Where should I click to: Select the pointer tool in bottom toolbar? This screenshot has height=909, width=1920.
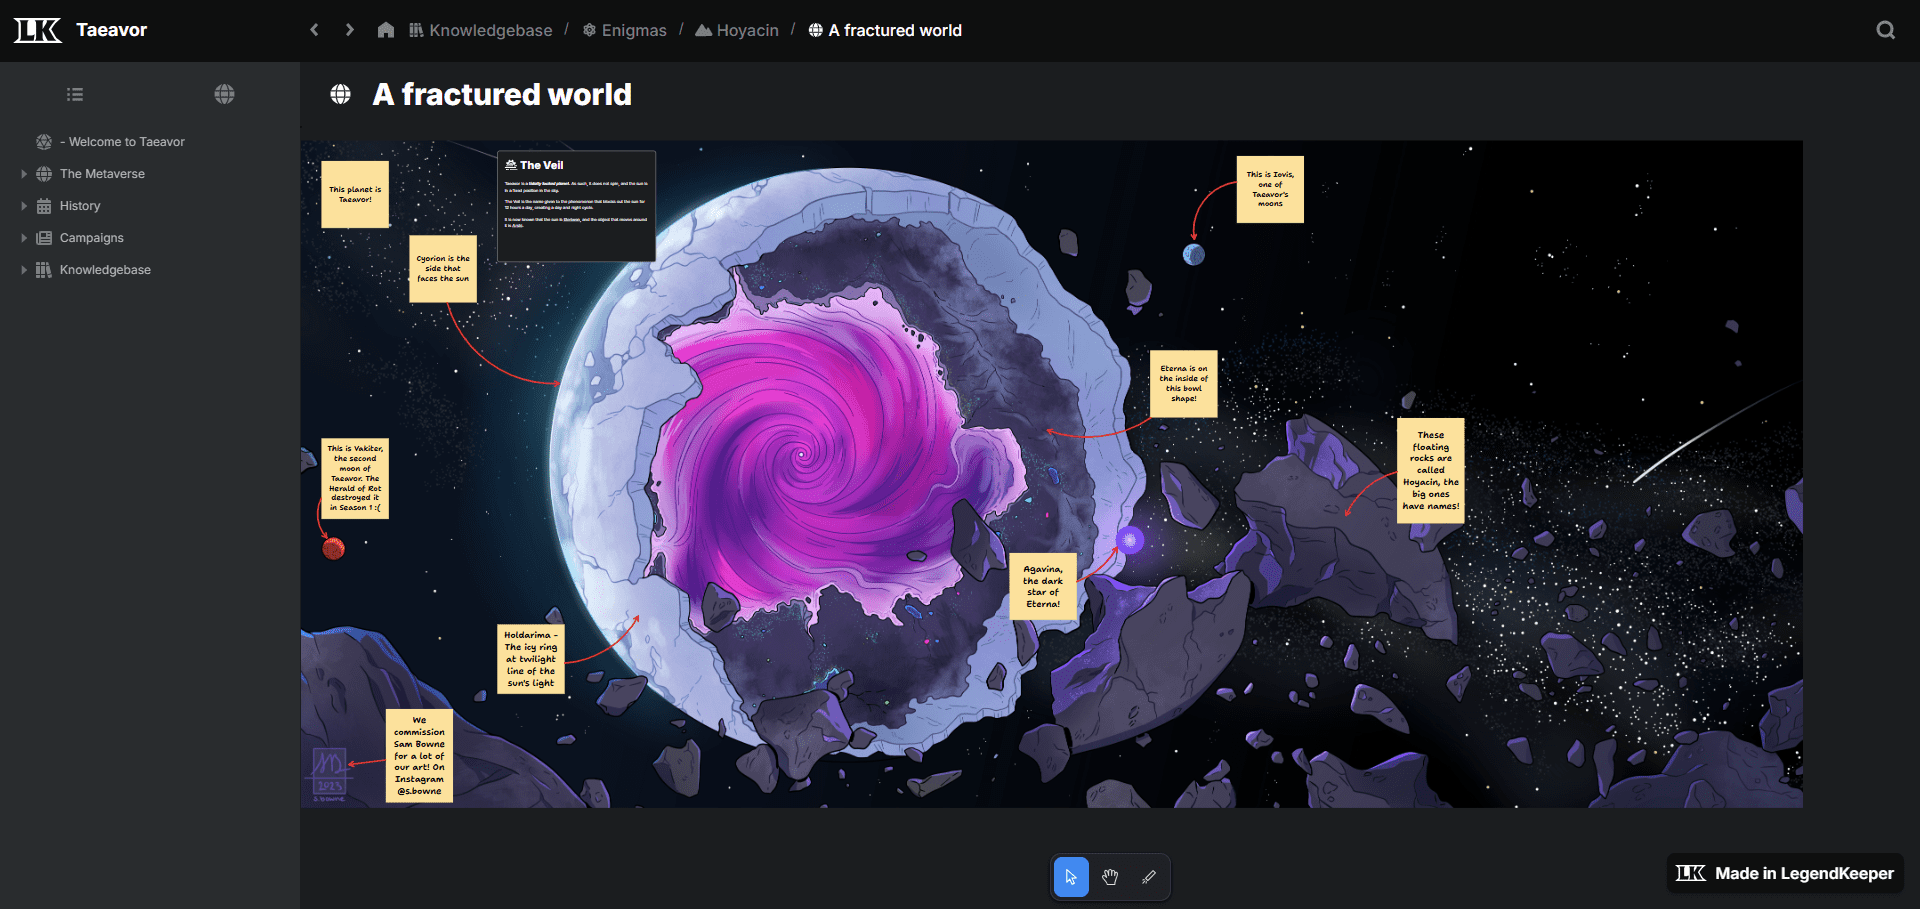pyautogui.click(x=1071, y=877)
